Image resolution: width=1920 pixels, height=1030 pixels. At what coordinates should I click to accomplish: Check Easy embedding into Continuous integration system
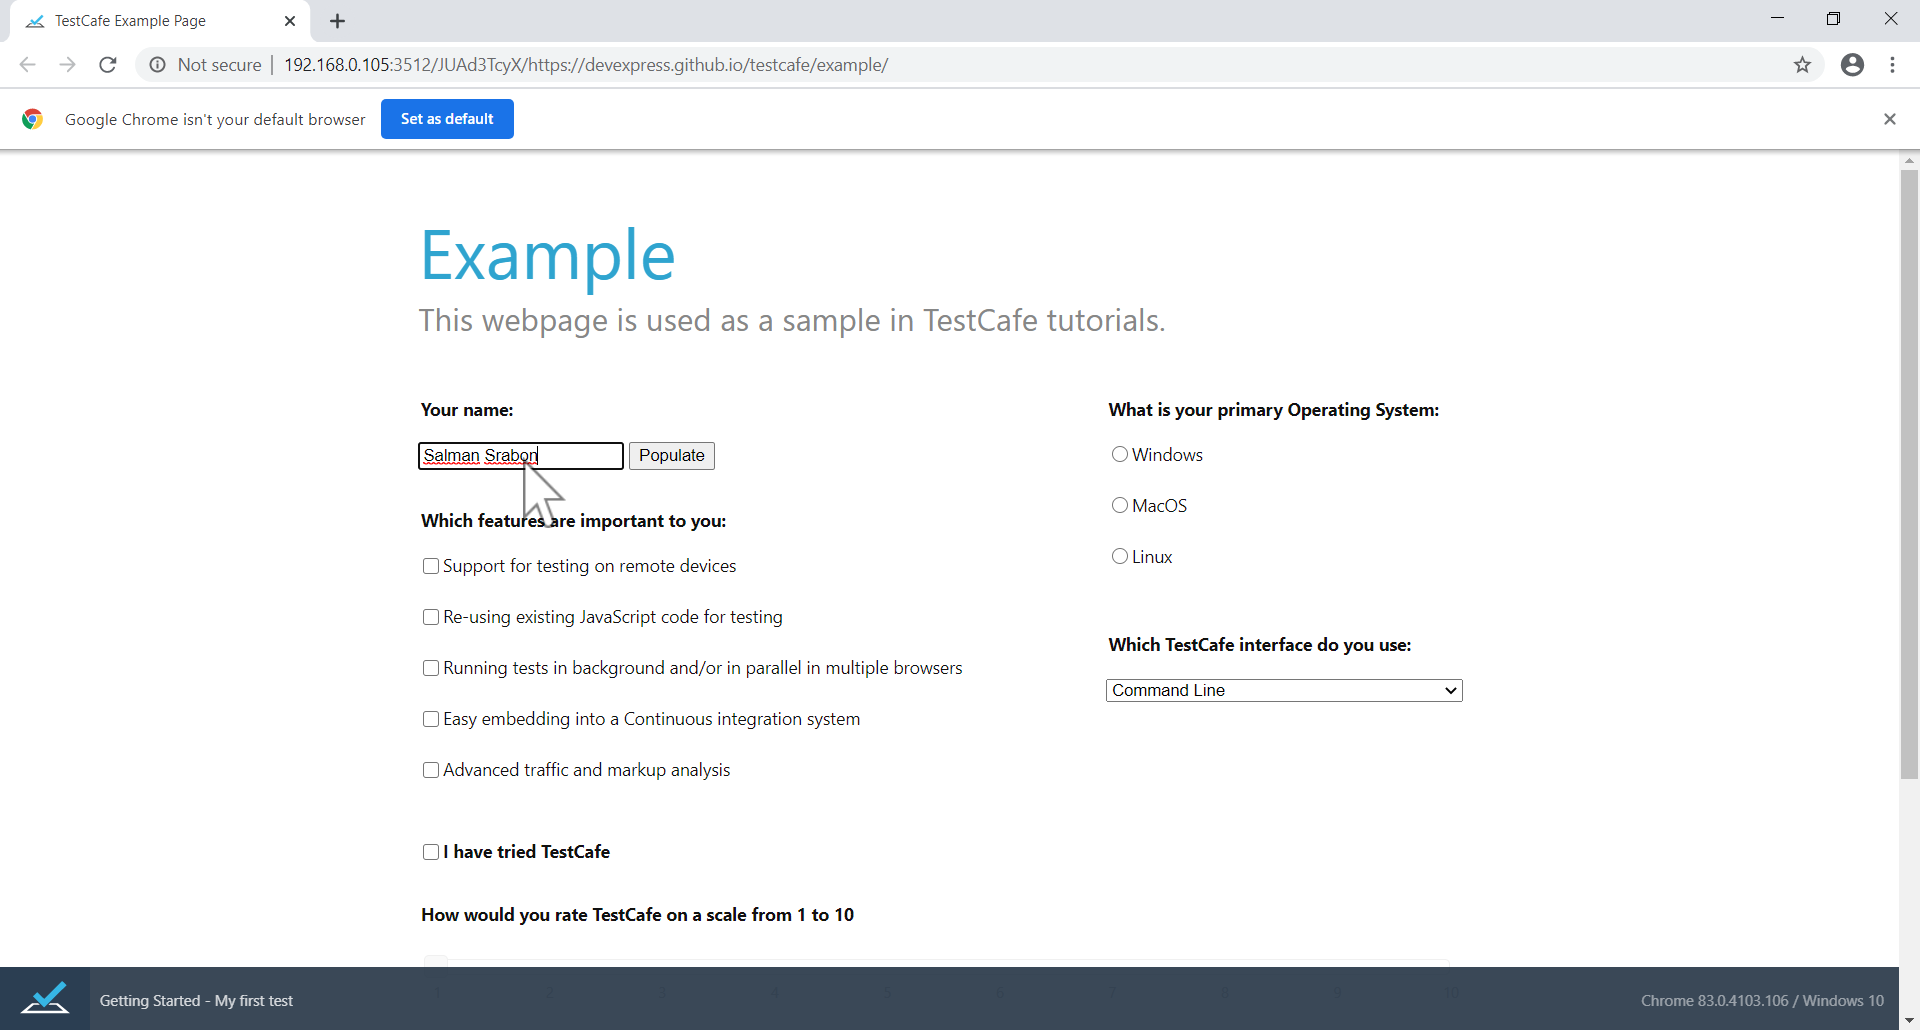tap(431, 719)
